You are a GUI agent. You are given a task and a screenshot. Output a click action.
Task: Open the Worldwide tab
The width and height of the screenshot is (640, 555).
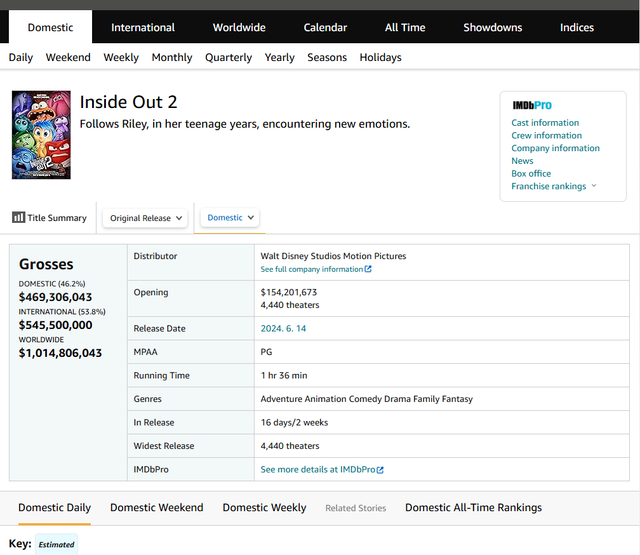coord(241,27)
